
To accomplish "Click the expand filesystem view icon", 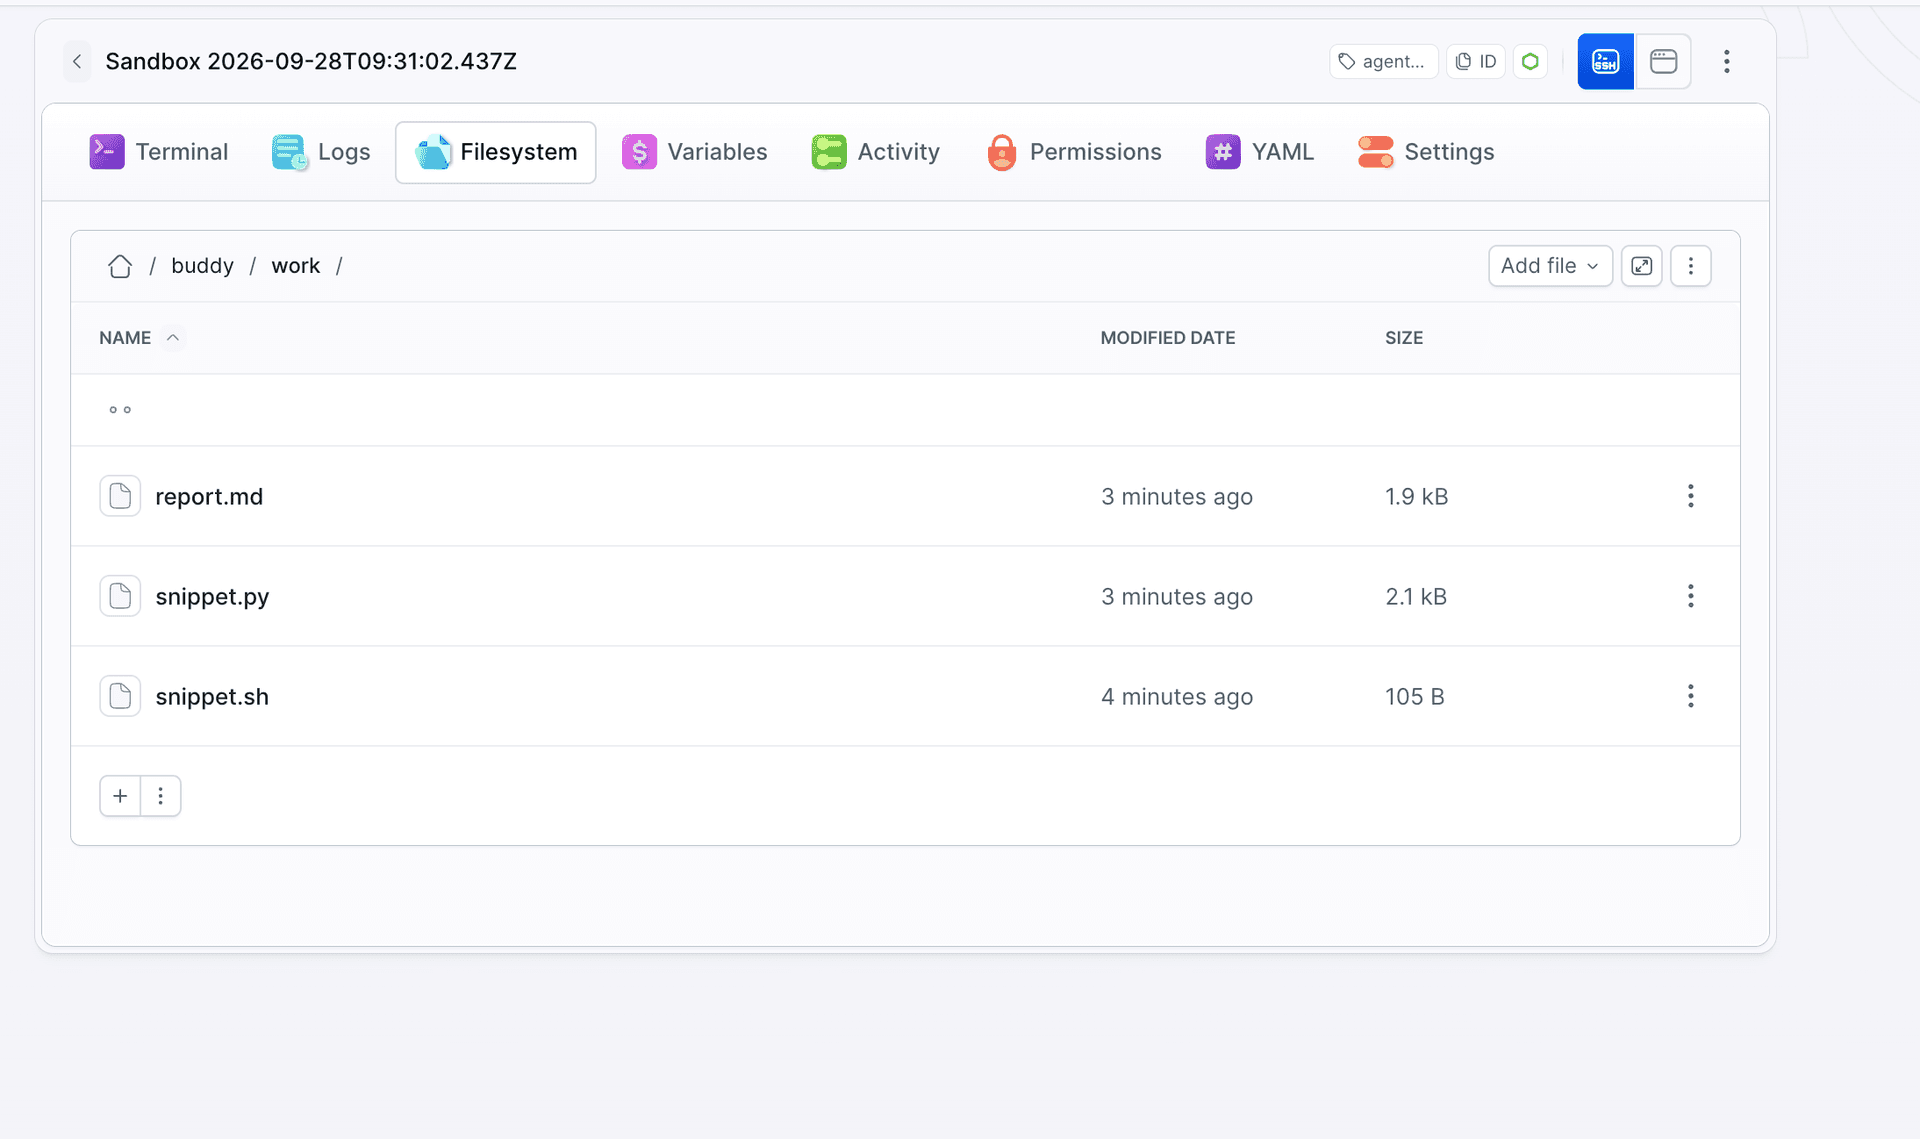I will point(1641,266).
